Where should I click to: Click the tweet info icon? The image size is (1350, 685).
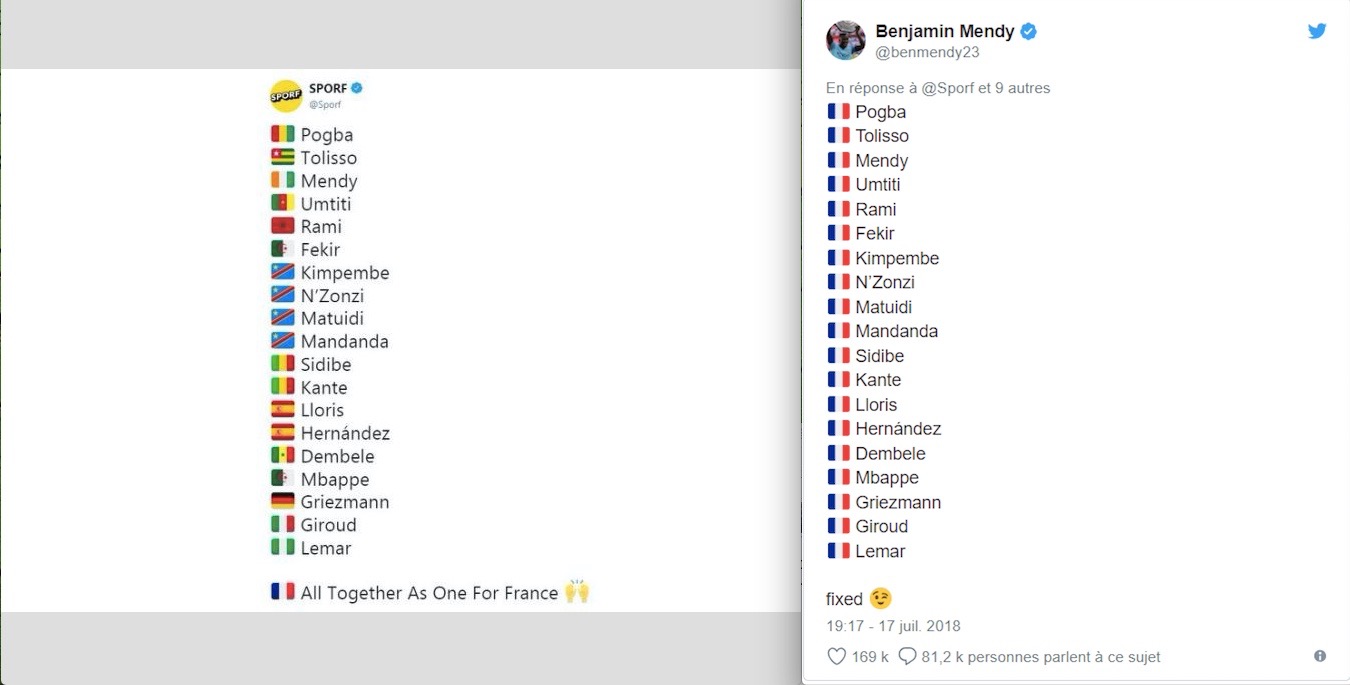(x=1320, y=656)
